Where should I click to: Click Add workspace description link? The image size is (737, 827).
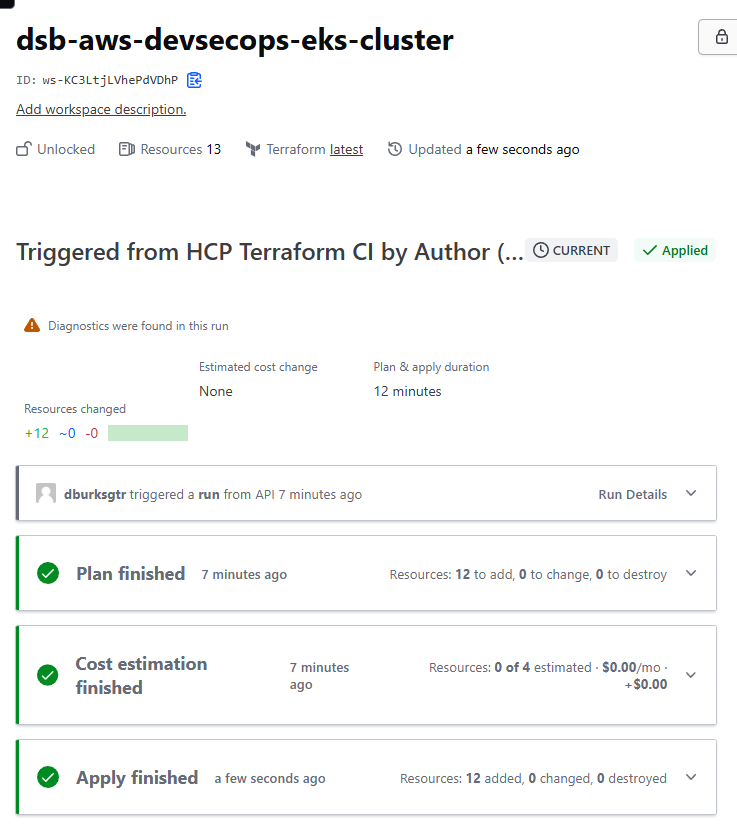101,109
